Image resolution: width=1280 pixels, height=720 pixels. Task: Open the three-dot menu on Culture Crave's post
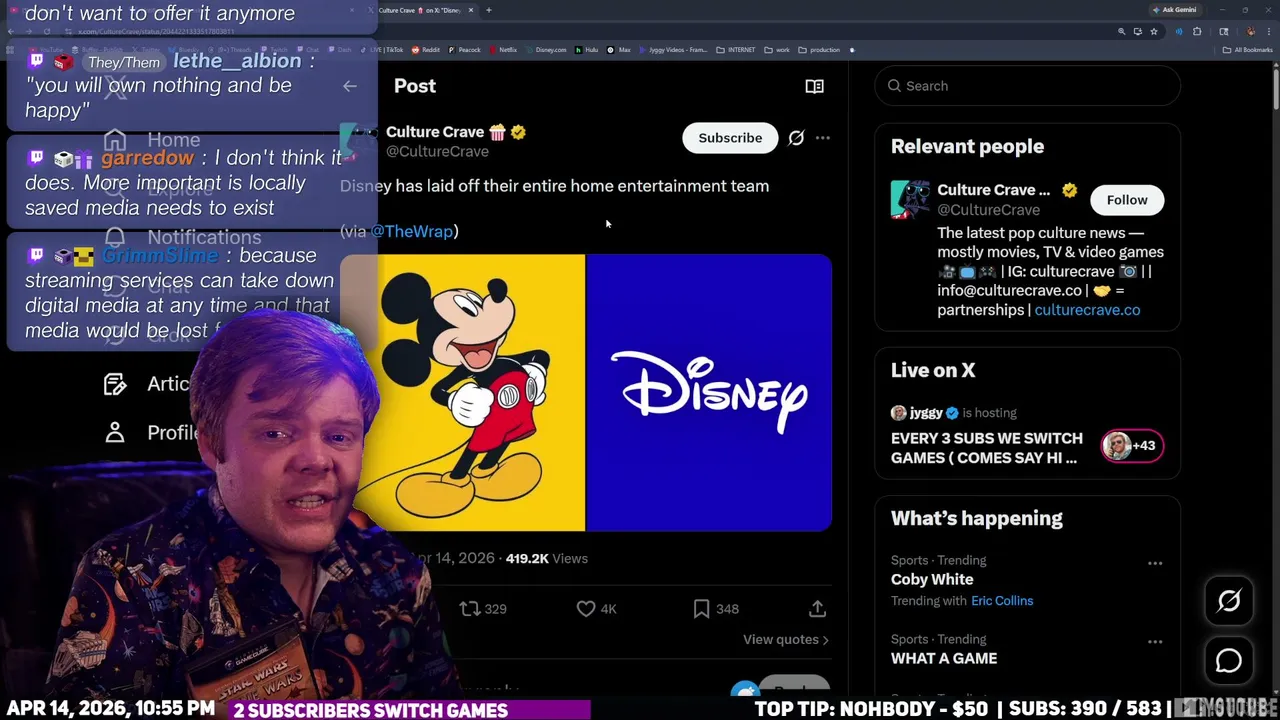click(822, 138)
